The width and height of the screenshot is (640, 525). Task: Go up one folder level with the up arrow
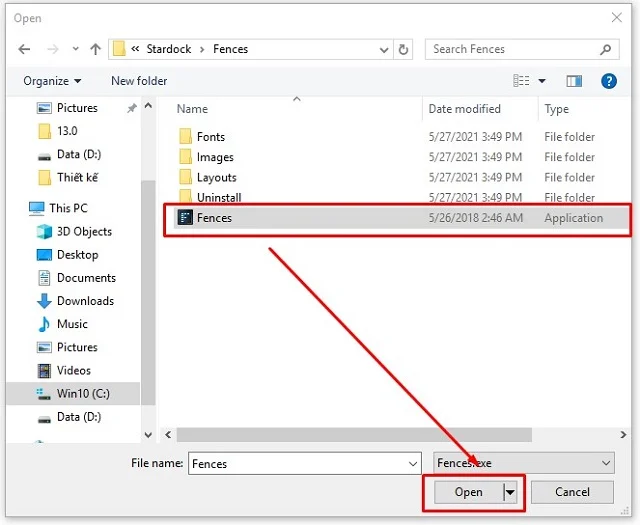click(96, 49)
